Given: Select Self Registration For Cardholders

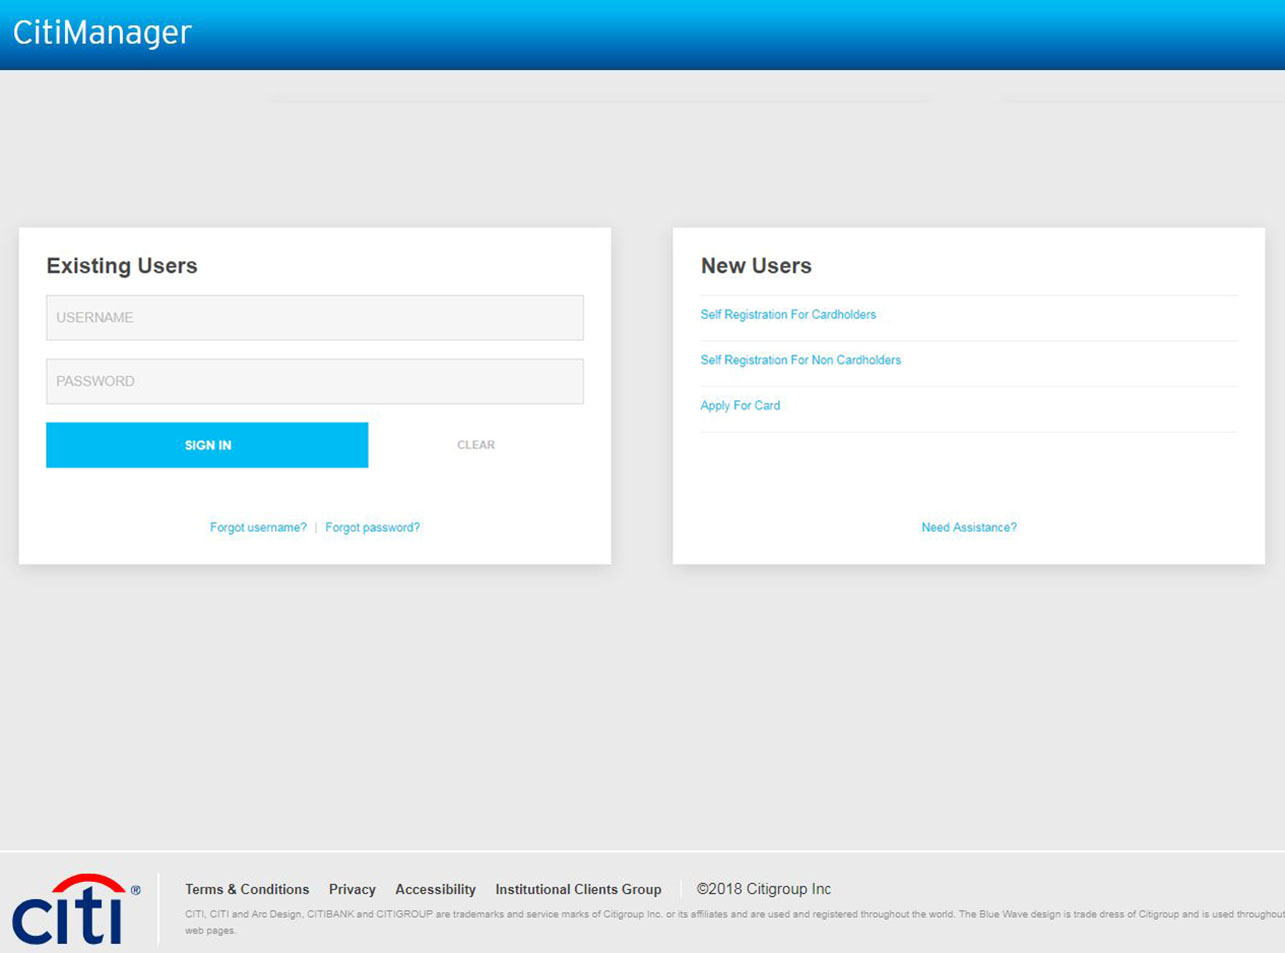Looking at the screenshot, I should point(788,314).
